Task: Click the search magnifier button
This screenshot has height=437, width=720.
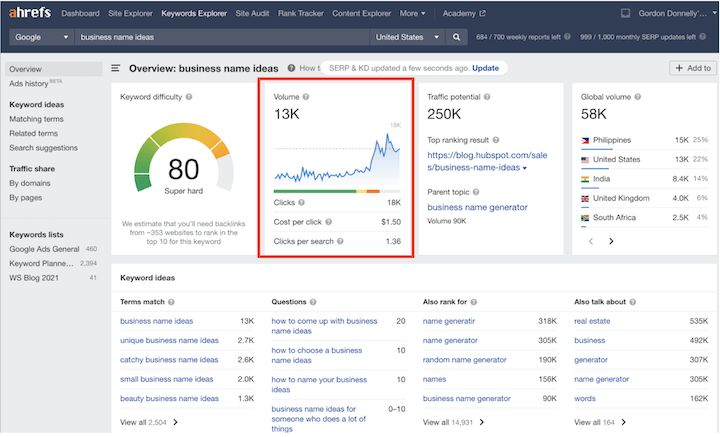Action: [x=456, y=37]
